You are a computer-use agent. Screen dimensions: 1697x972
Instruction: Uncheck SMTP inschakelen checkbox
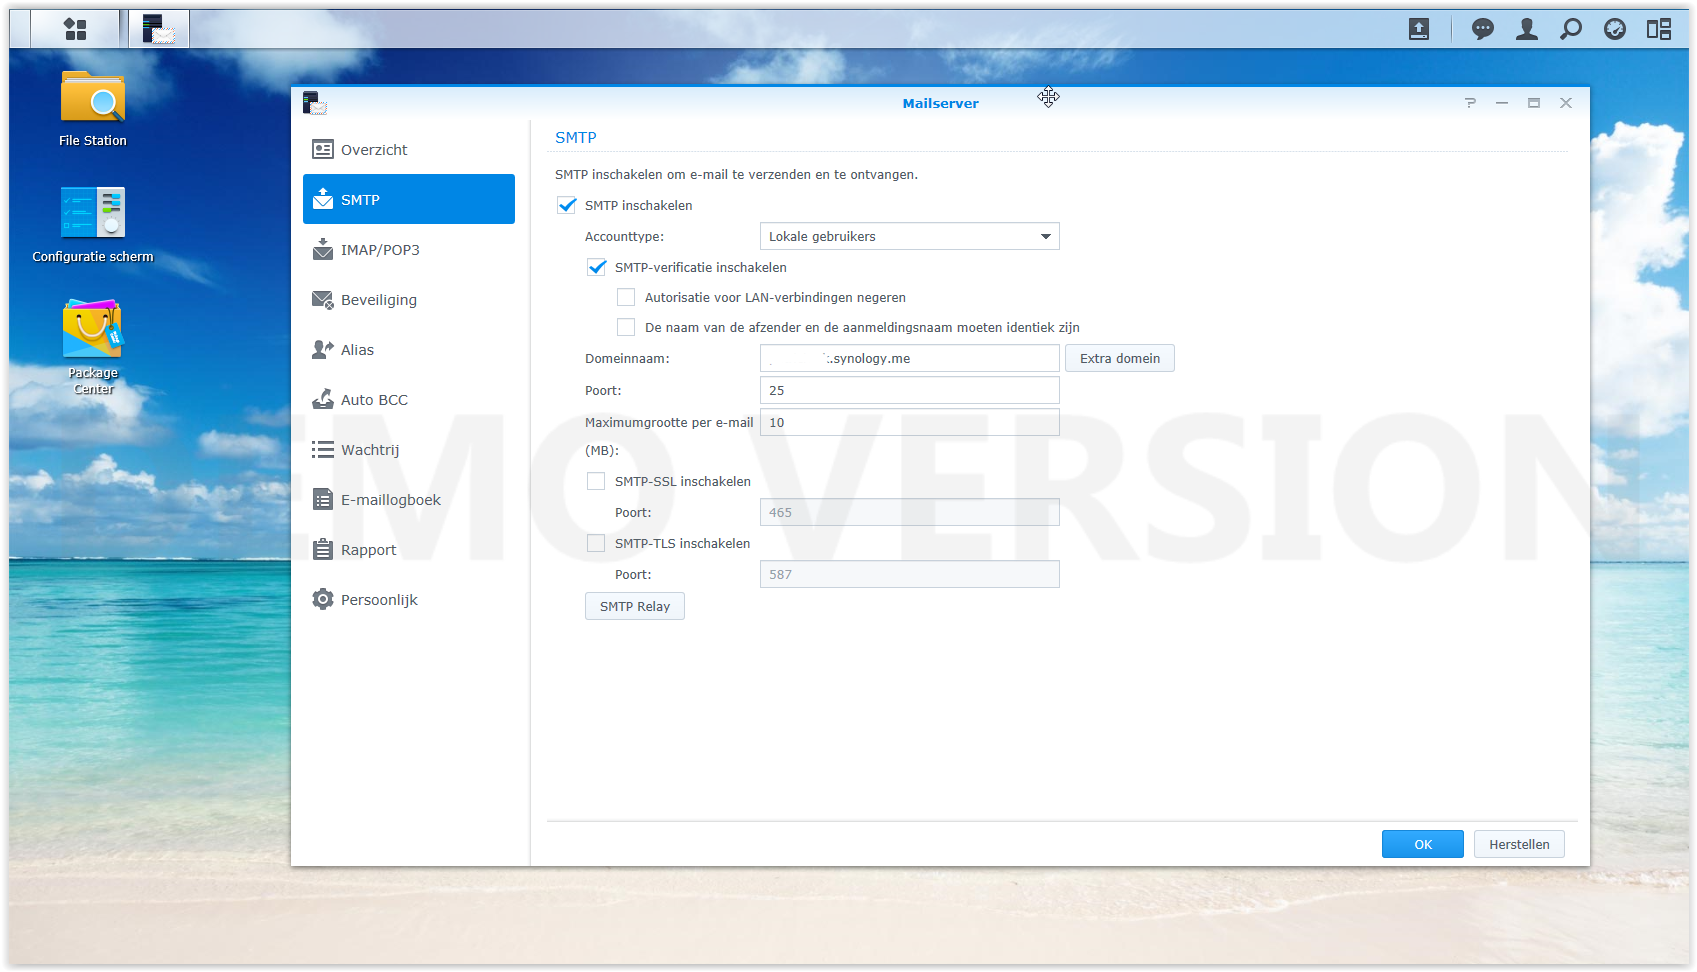pos(567,205)
